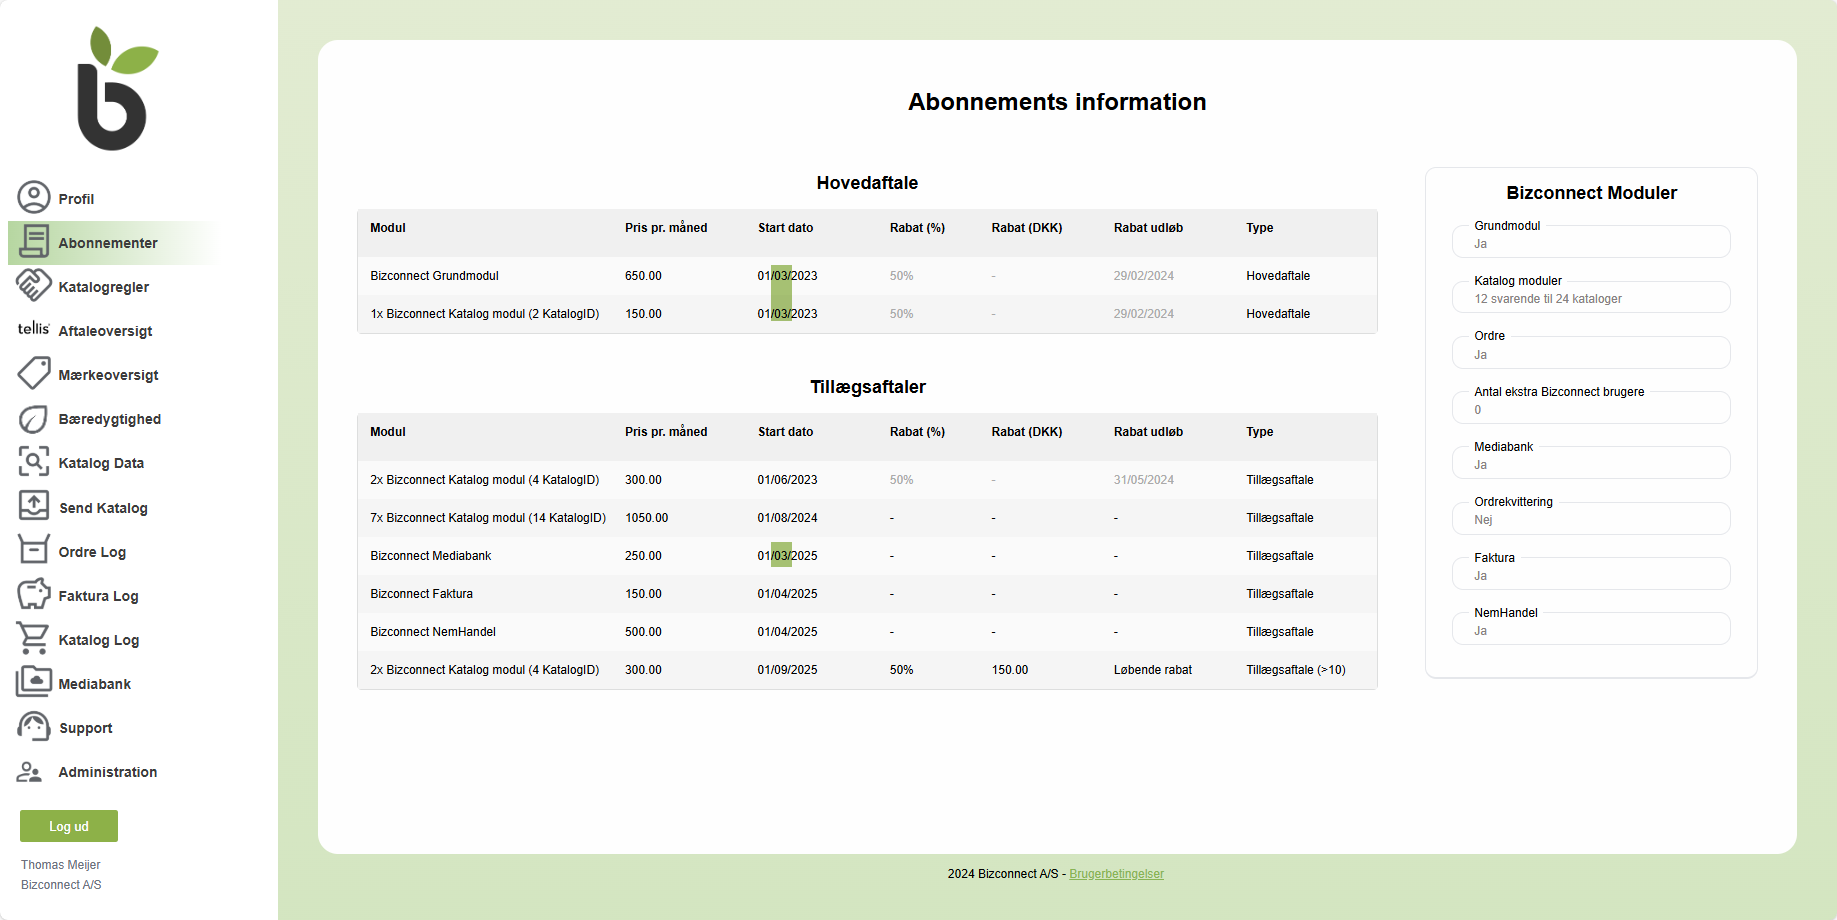Select the Bizconnect NemHandel table row
The width and height of the screenshot is (1837, 920).
pyautogui.click(x=867, y=632)
